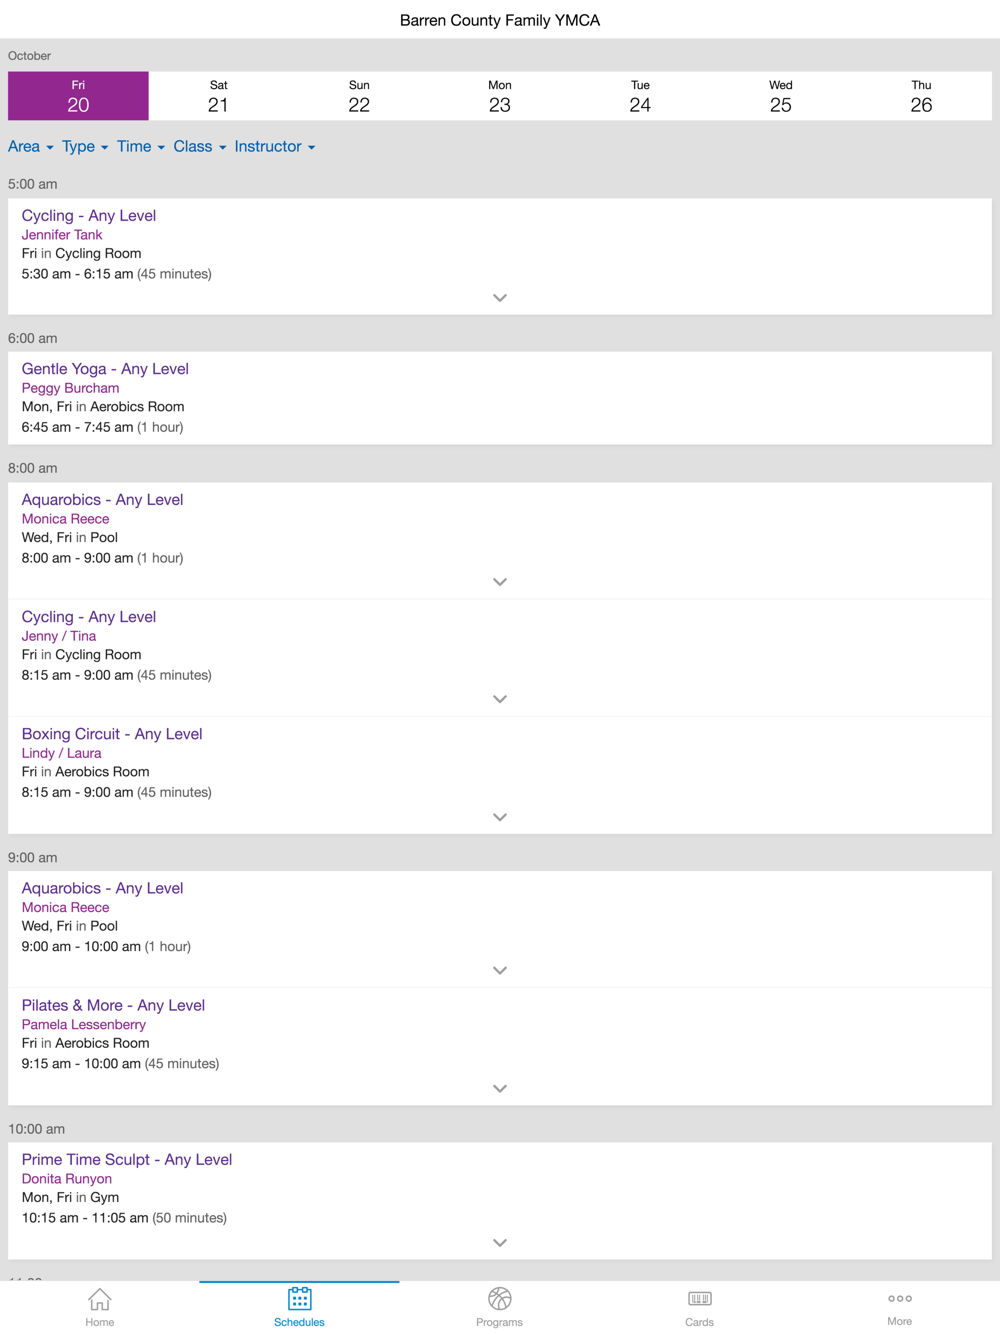Open Gentle Yoga - Any Level class
This screenshot has width=1000, height=1334.
(x=105, y=369)
